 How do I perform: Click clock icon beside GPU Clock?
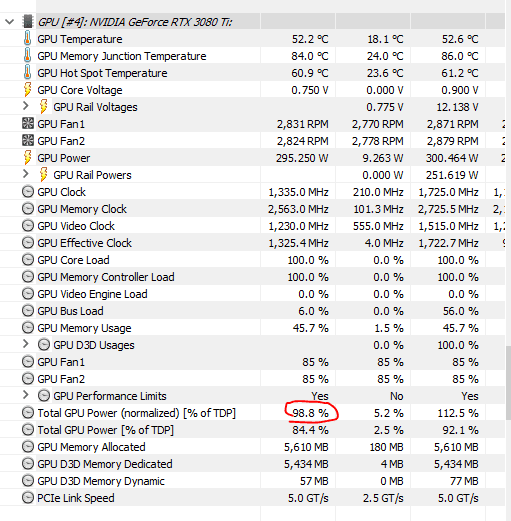coord(28,192)
